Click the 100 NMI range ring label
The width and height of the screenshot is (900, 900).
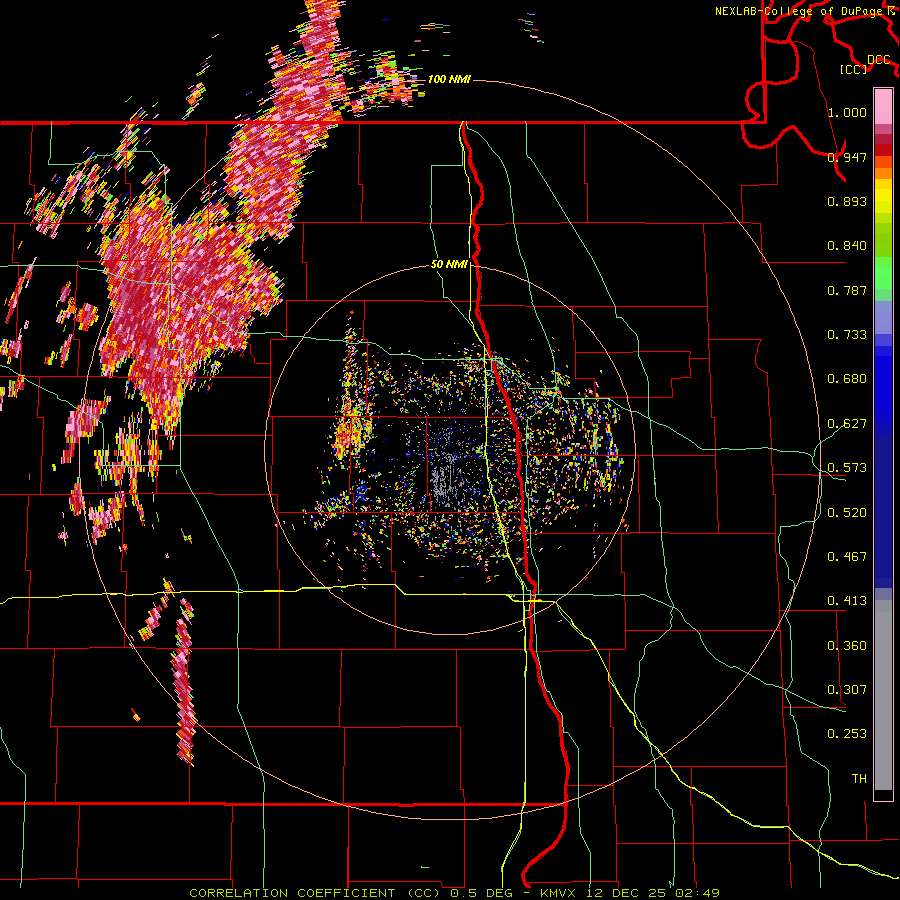[x=449, y=79]
